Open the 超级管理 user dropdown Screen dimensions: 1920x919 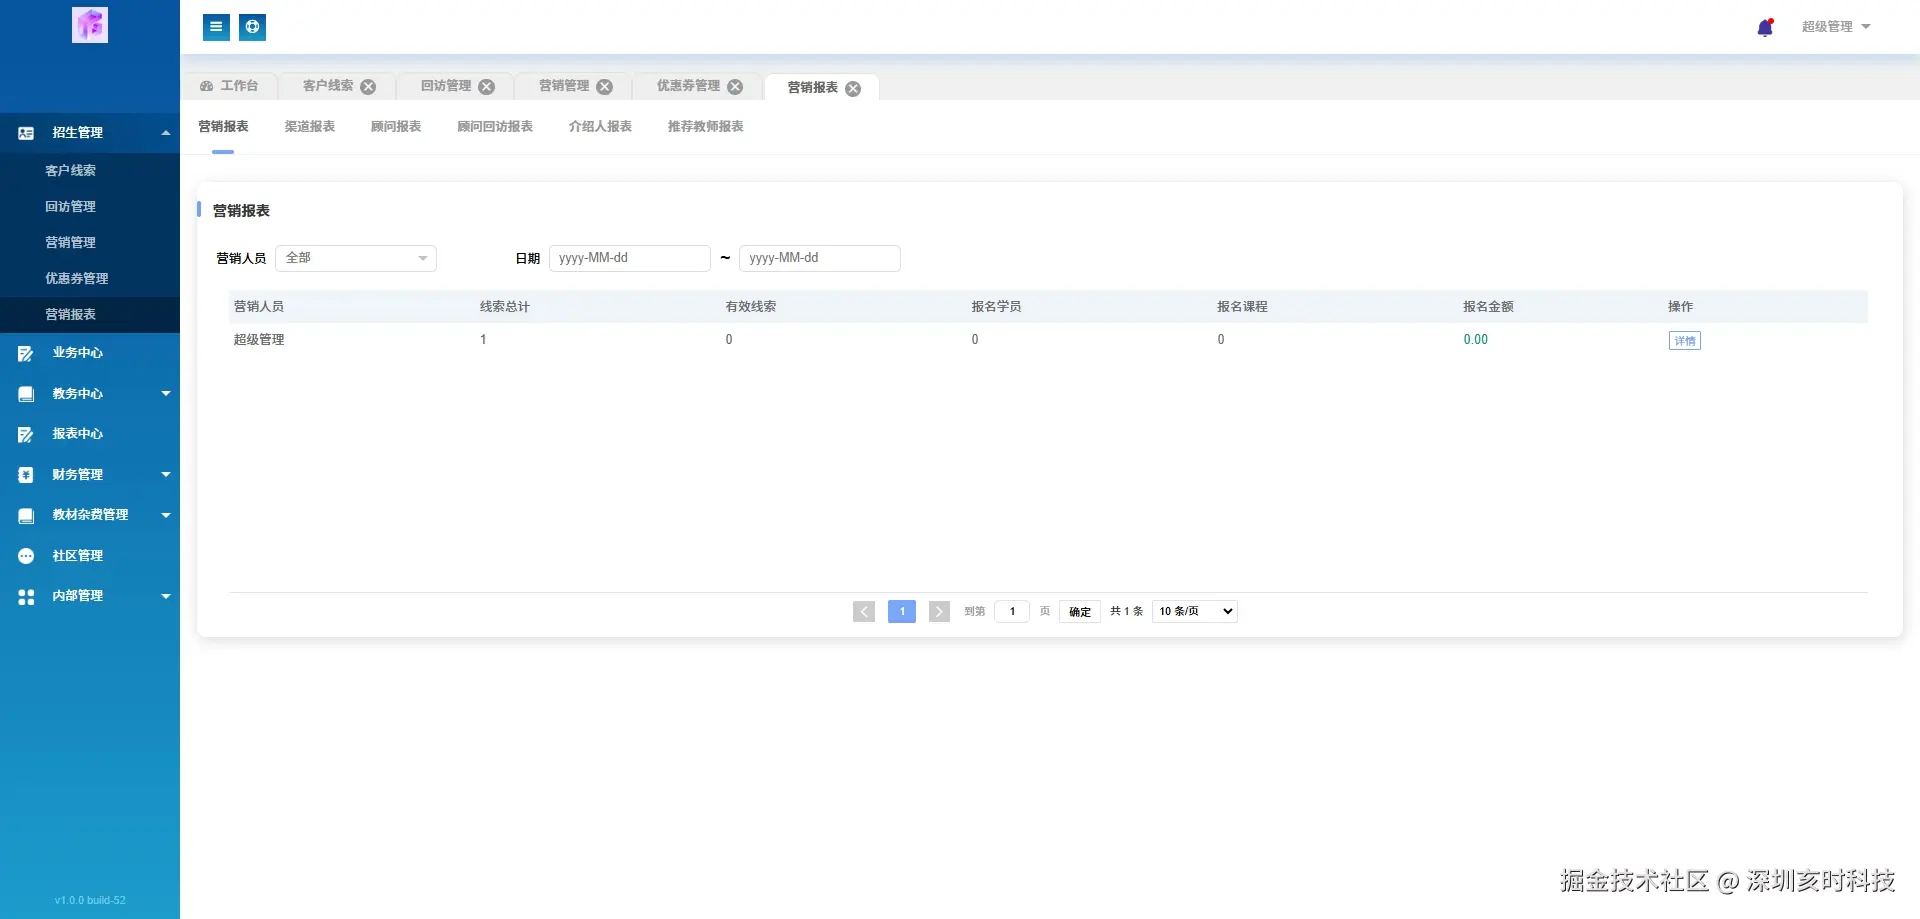pos(1836,27)
